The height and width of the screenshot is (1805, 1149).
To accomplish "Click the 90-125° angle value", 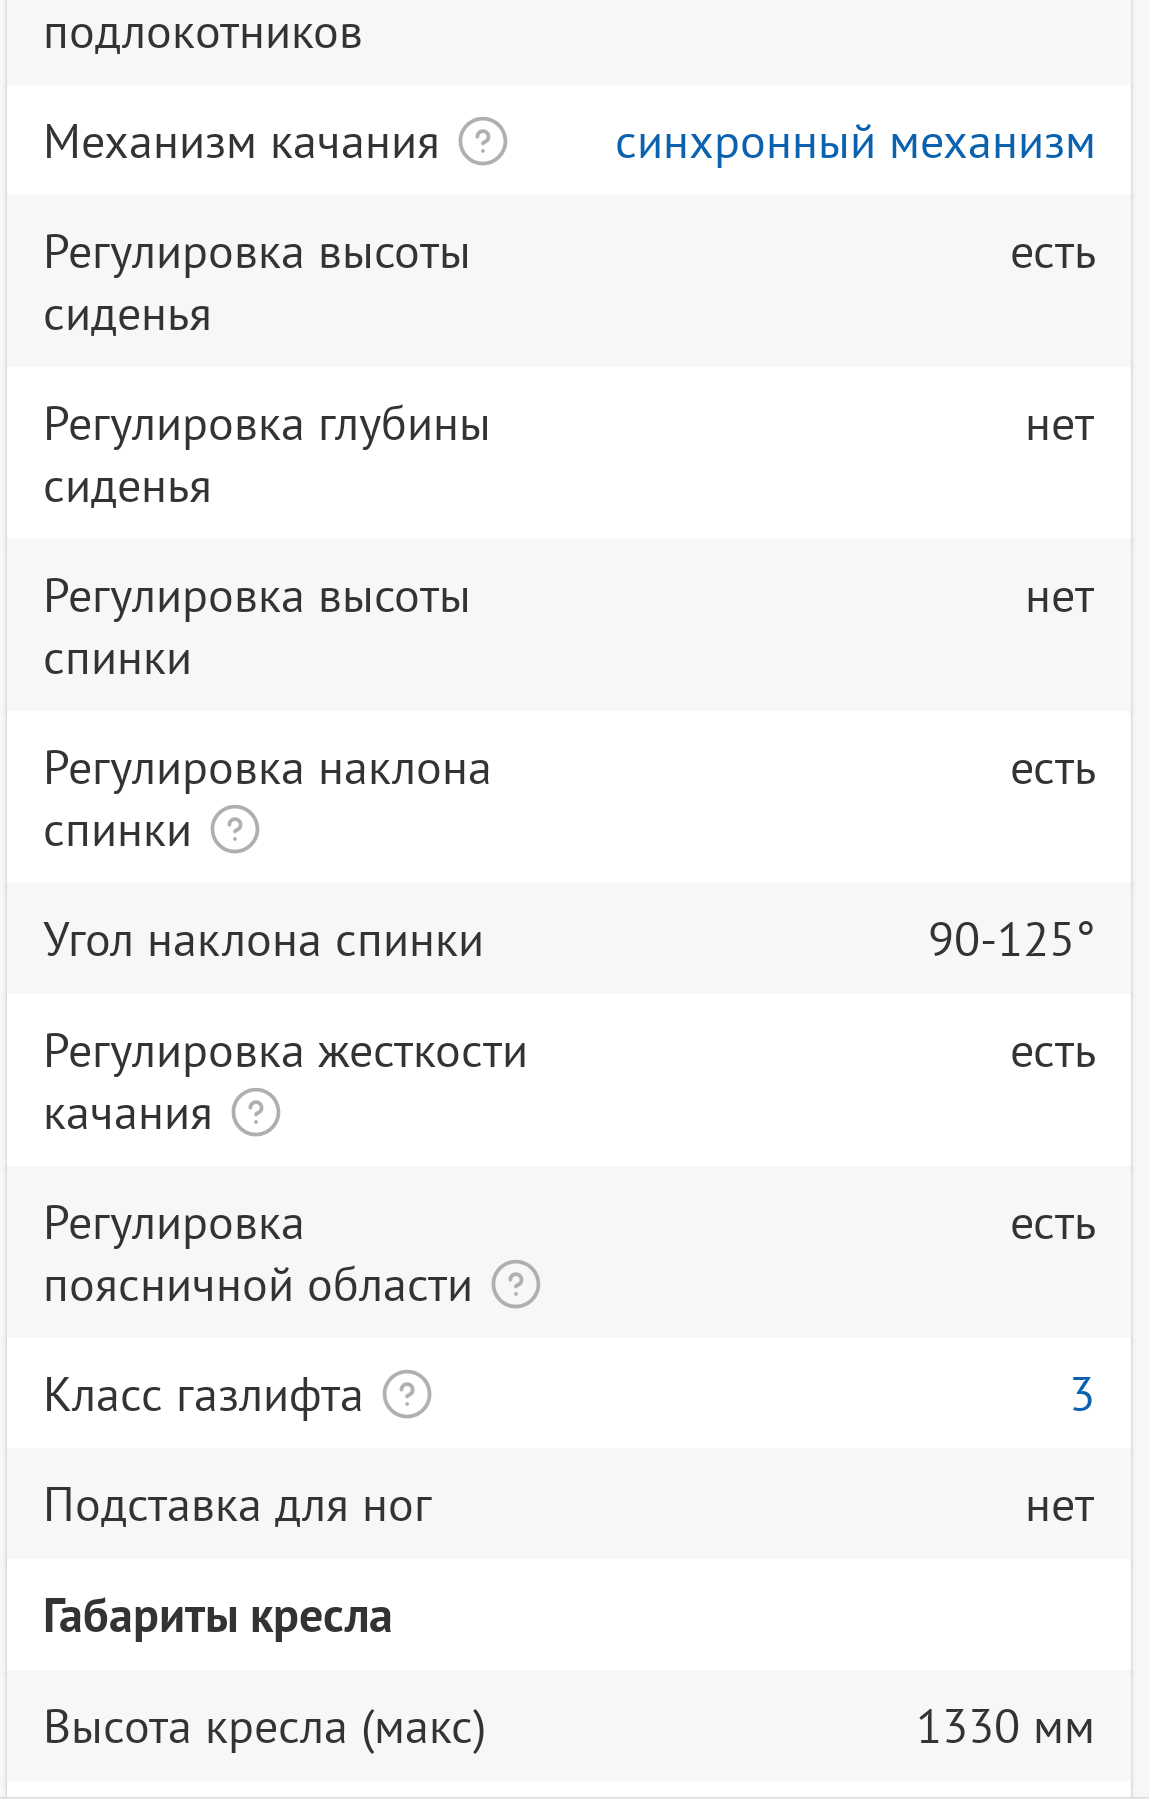I will [1011, 940].
